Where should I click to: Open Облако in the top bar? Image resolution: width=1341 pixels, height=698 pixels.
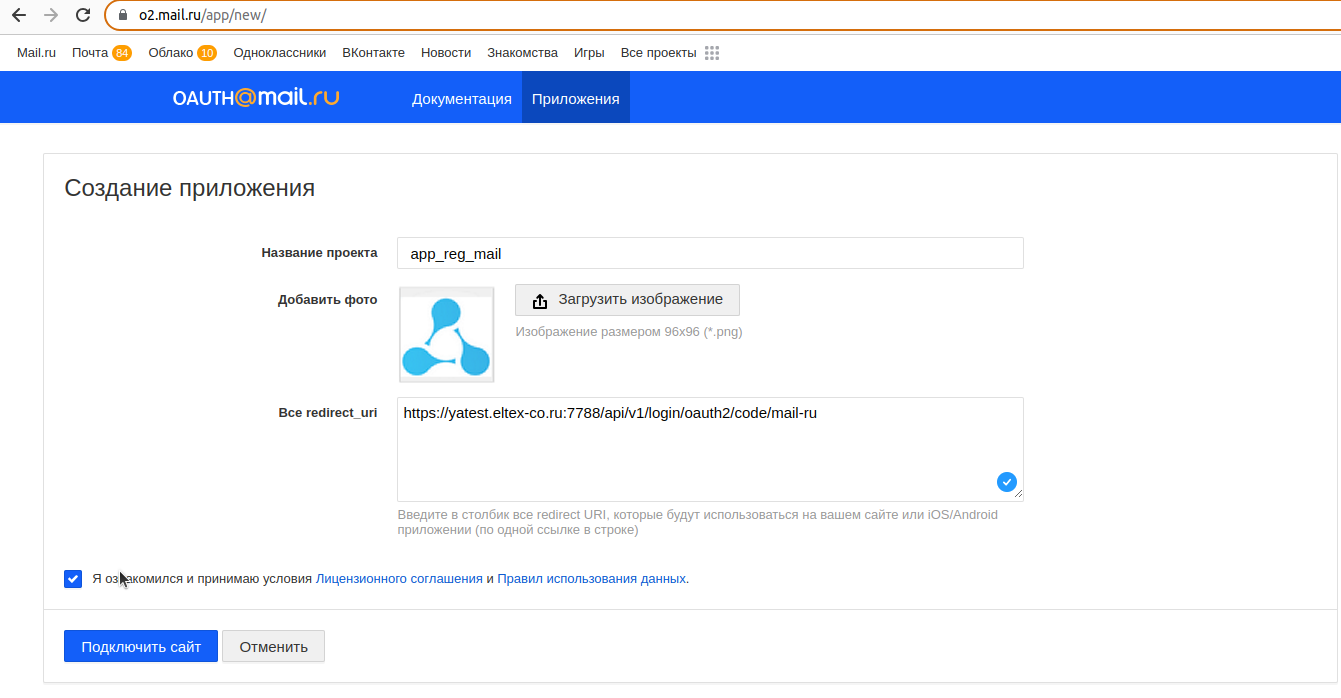tap(171, 53)
